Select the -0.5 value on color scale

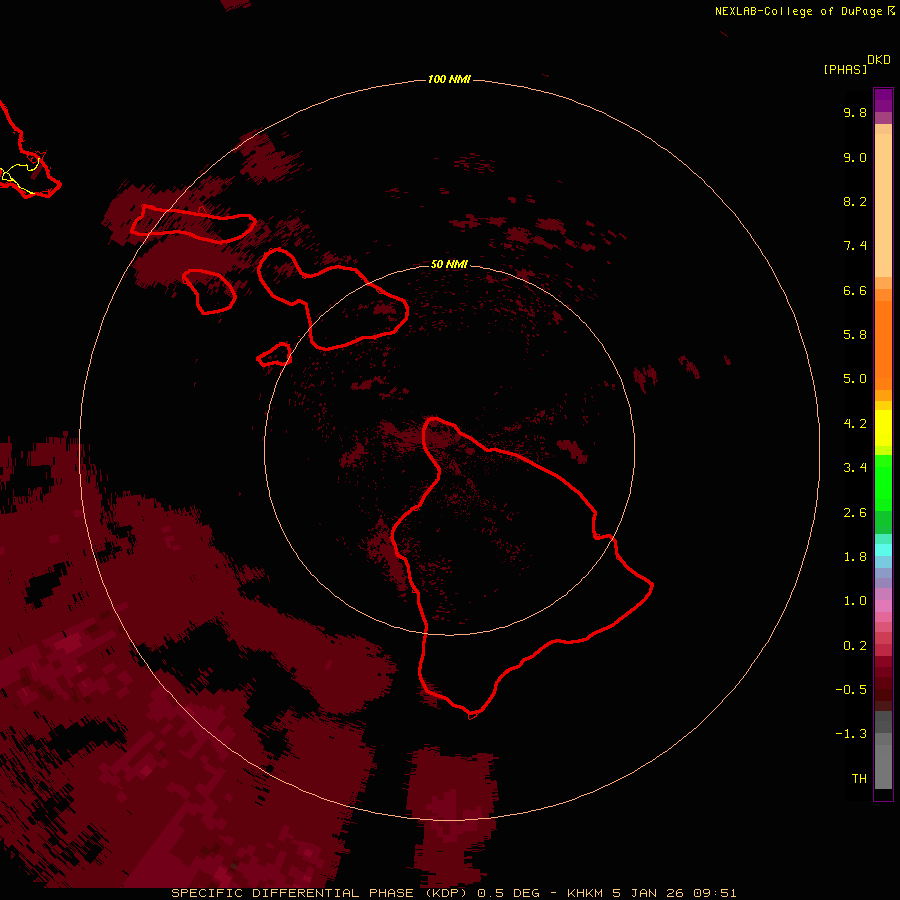point(851,690)
